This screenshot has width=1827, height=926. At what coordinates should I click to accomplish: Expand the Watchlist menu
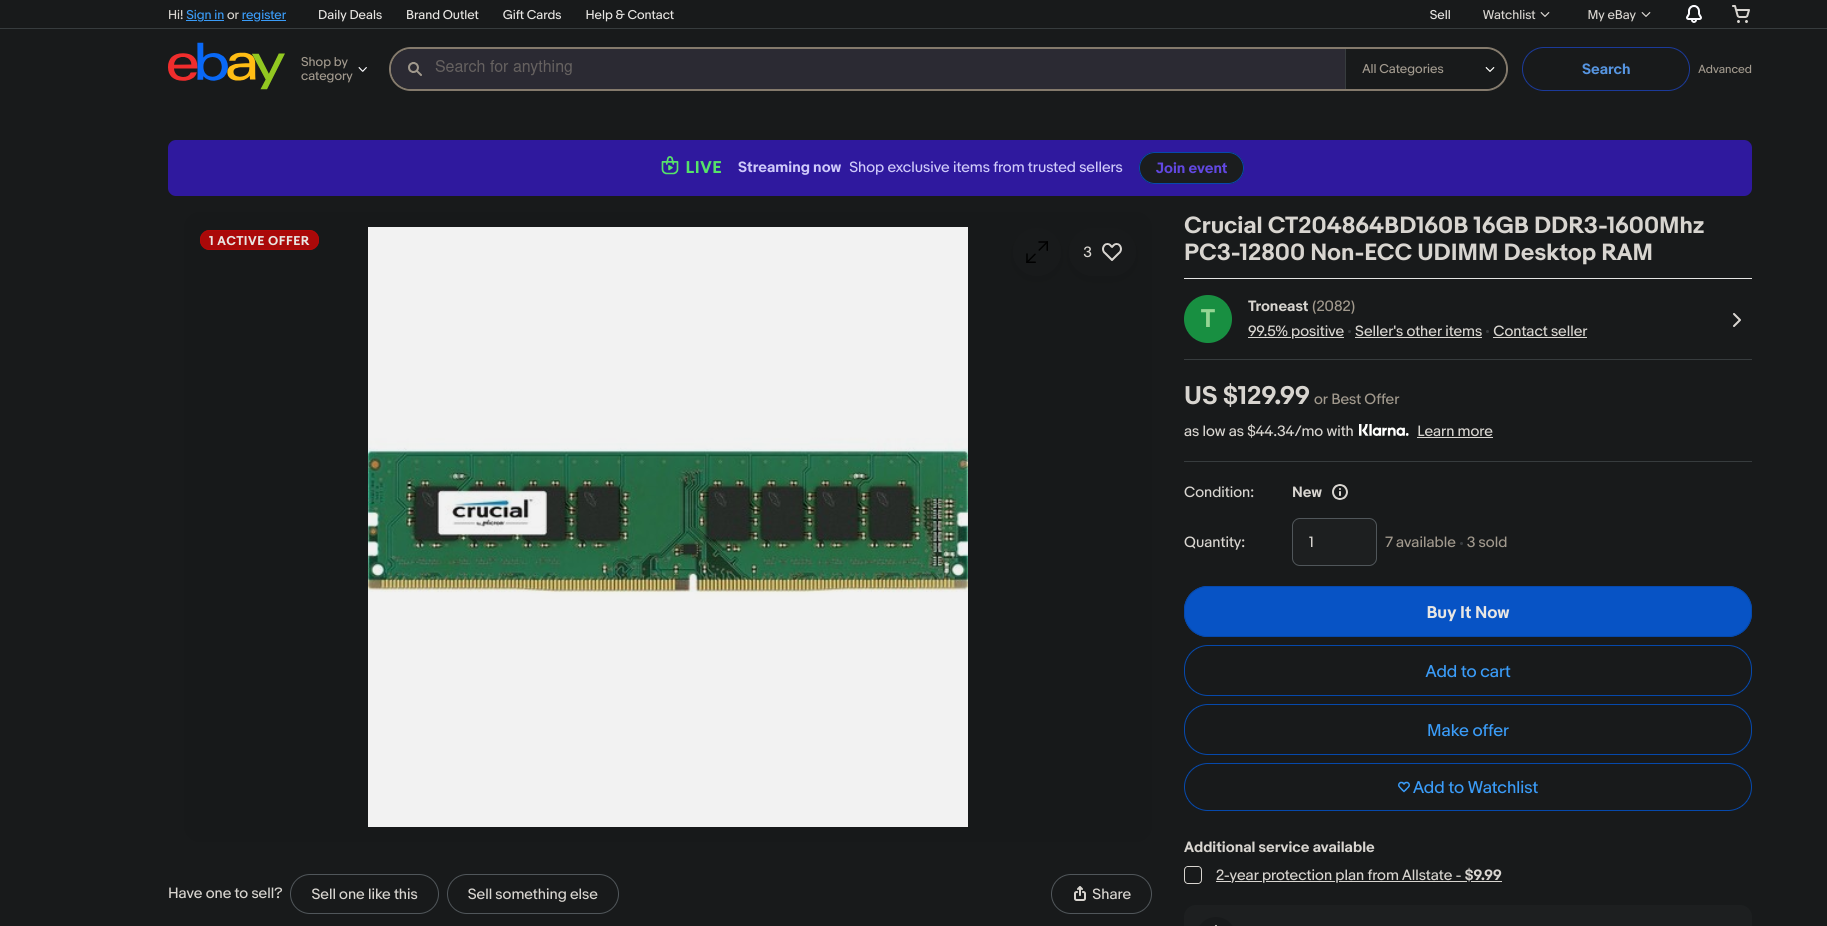[1515, 15]
